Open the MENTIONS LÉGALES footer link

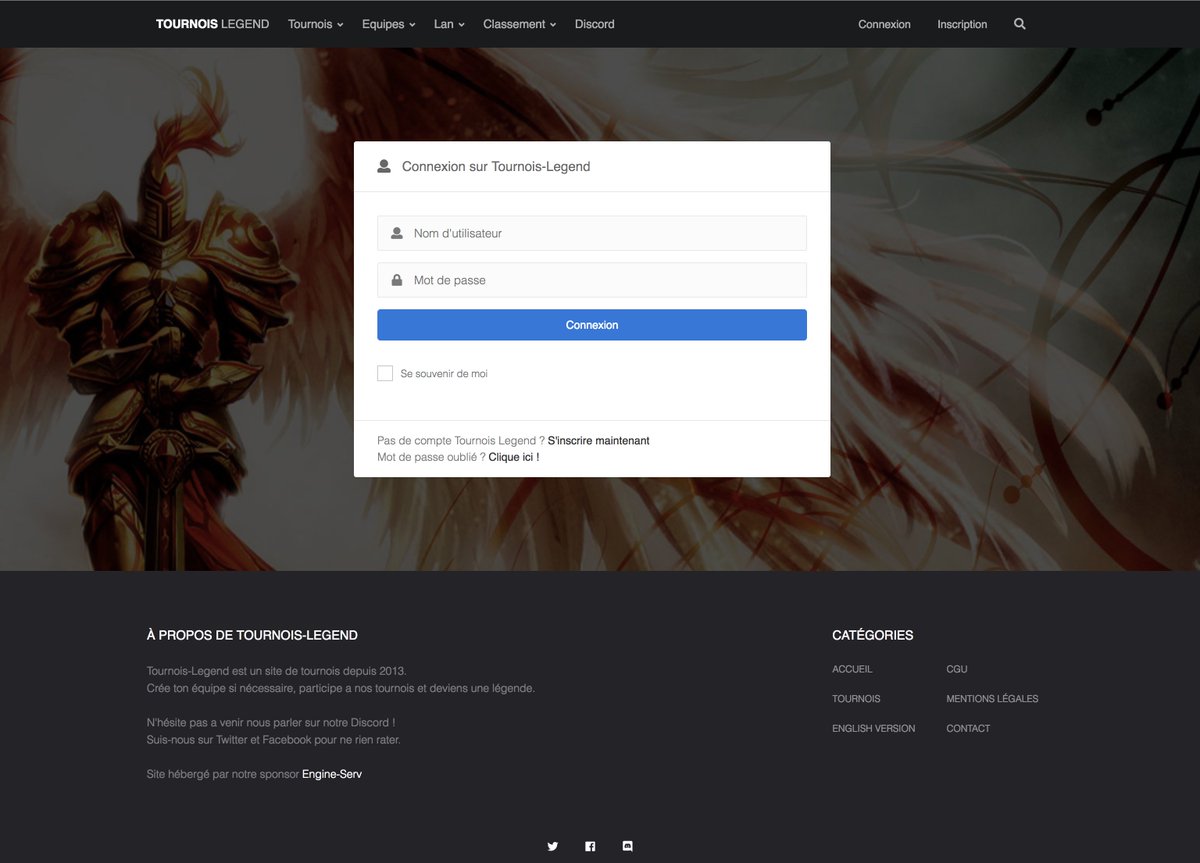(992, 699)
